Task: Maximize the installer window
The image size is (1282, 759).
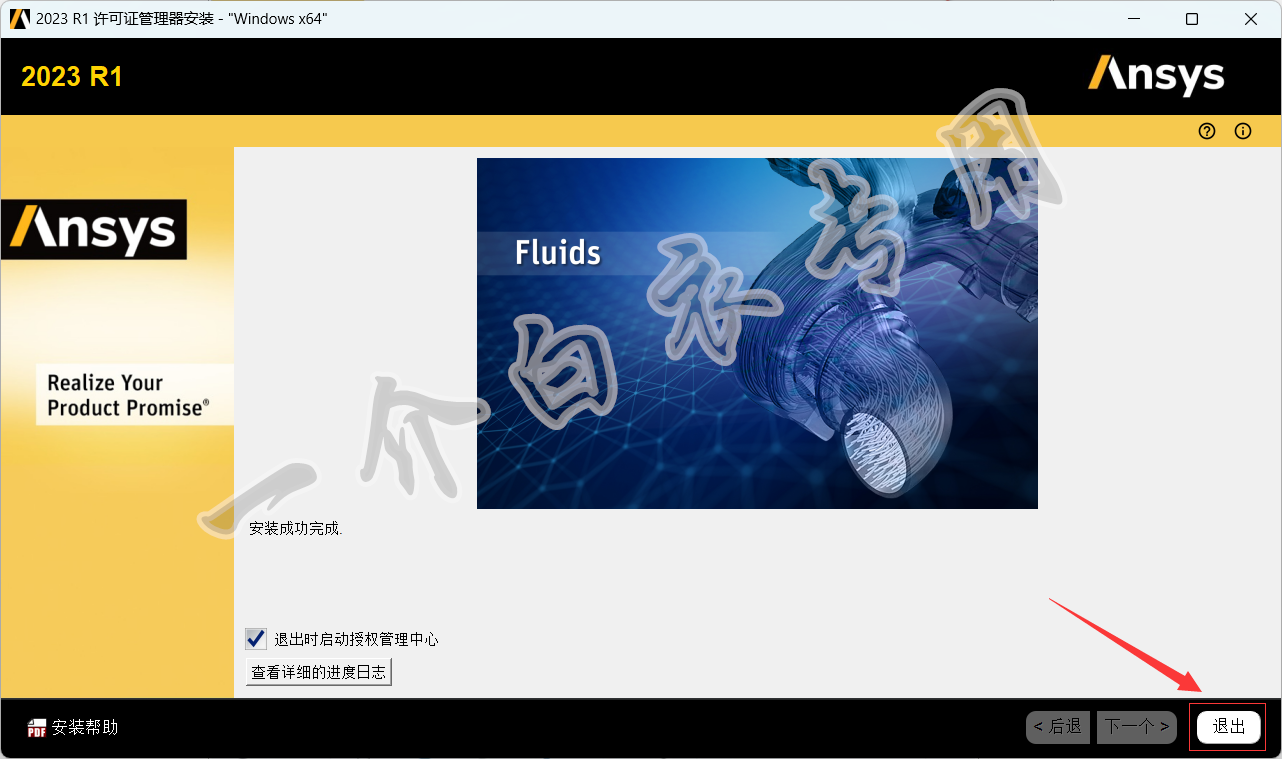Action: [x=1192, y=19]
